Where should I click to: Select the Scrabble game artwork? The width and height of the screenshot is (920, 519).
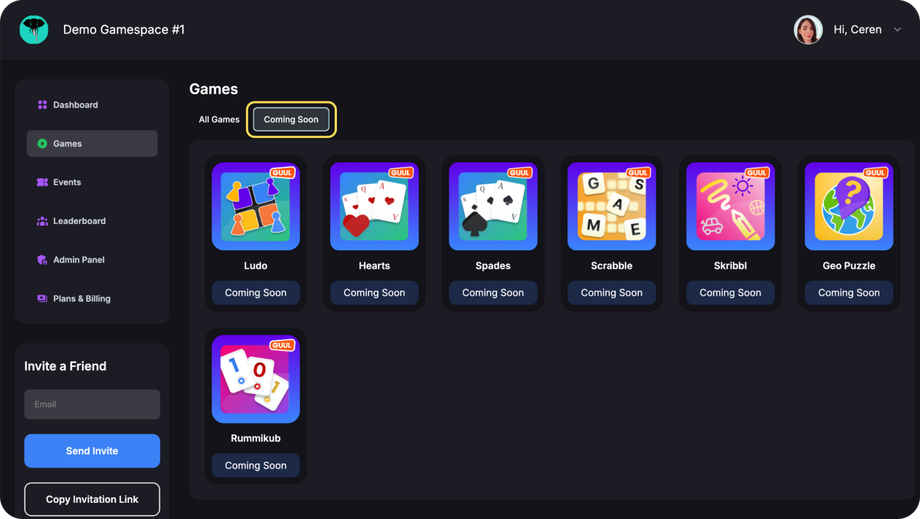[x=611, y=206]
